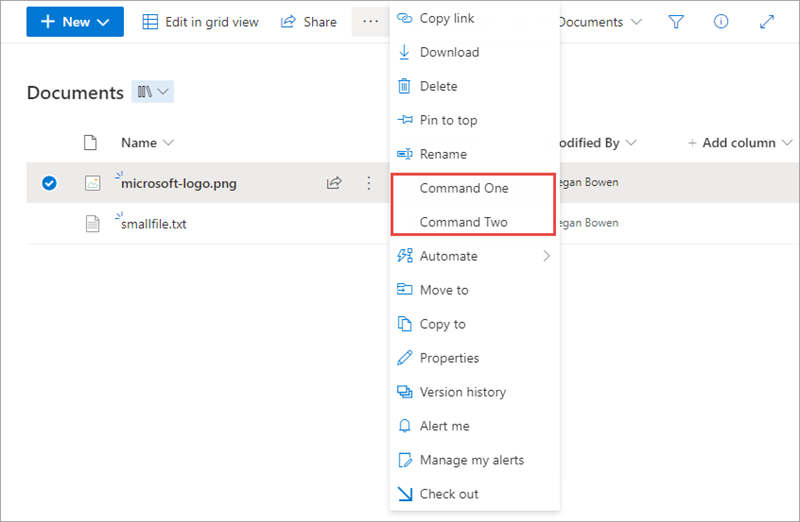Viewport: 800px width, 522px height.
Task: Click the Documents library title
Action: [75, 92]
